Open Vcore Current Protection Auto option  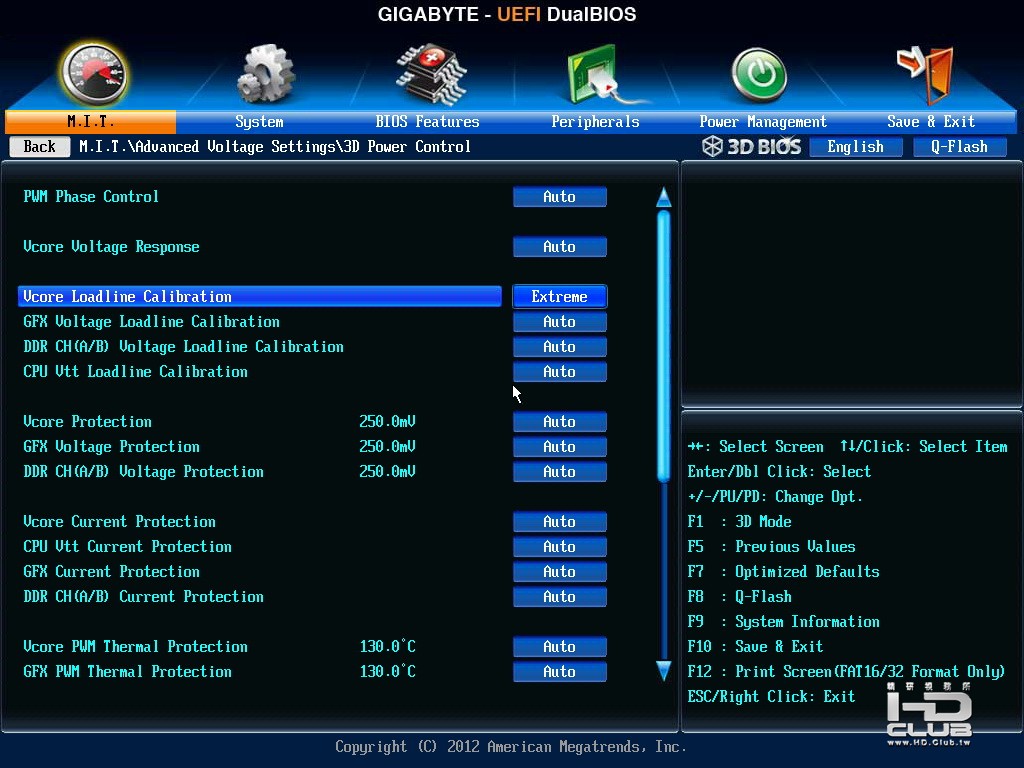click(560, 522)
